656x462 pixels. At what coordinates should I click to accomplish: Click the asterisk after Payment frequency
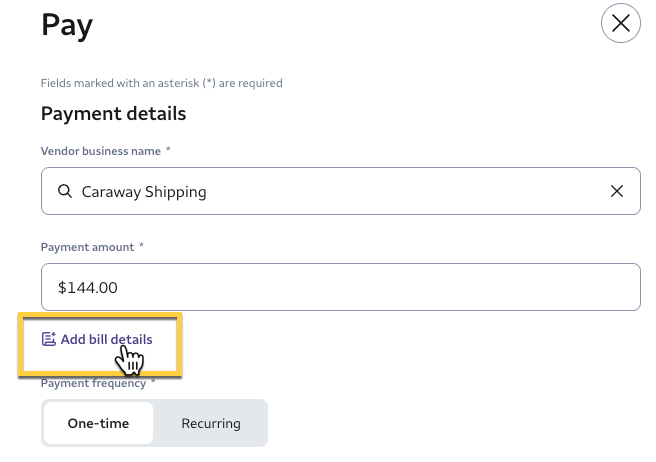tap(153, 383)
